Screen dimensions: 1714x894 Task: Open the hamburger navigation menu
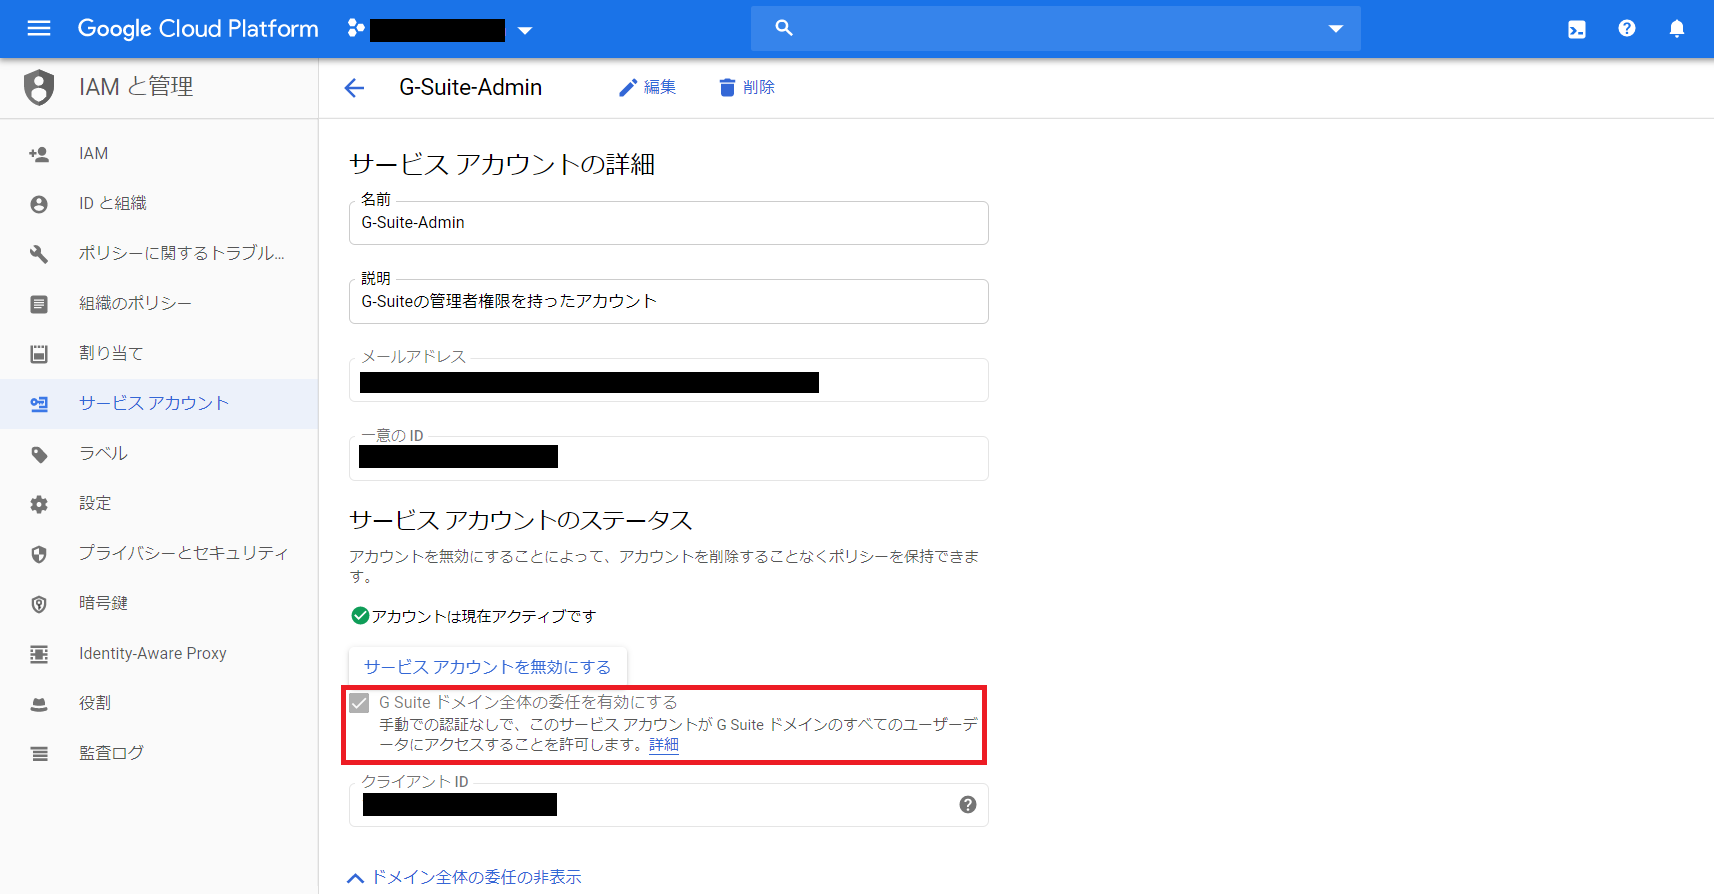pos(39,28)
